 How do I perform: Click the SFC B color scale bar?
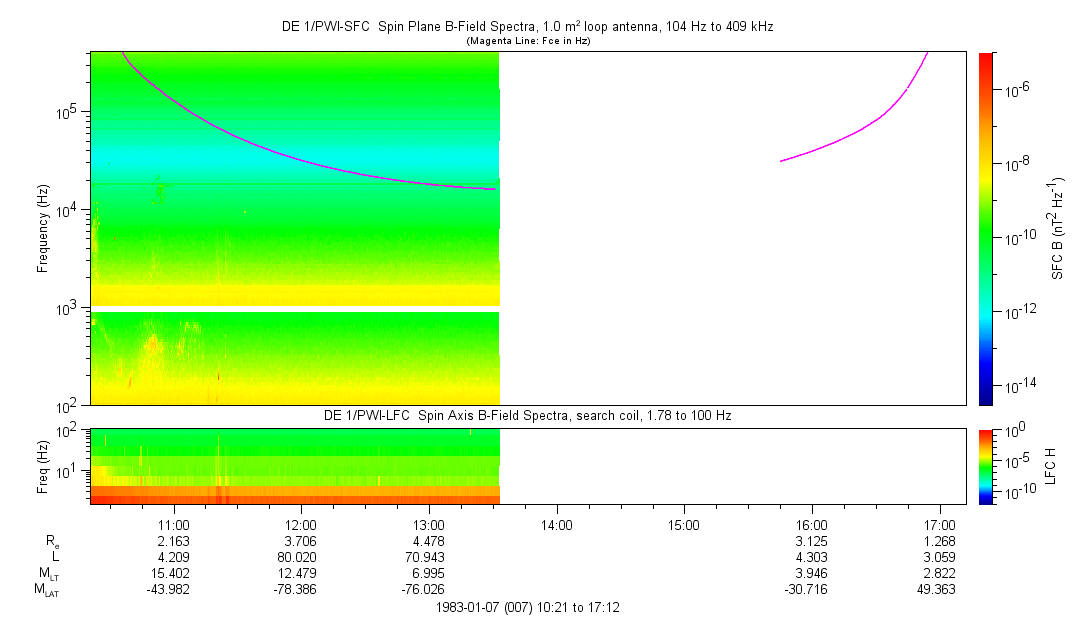[985, 228]
